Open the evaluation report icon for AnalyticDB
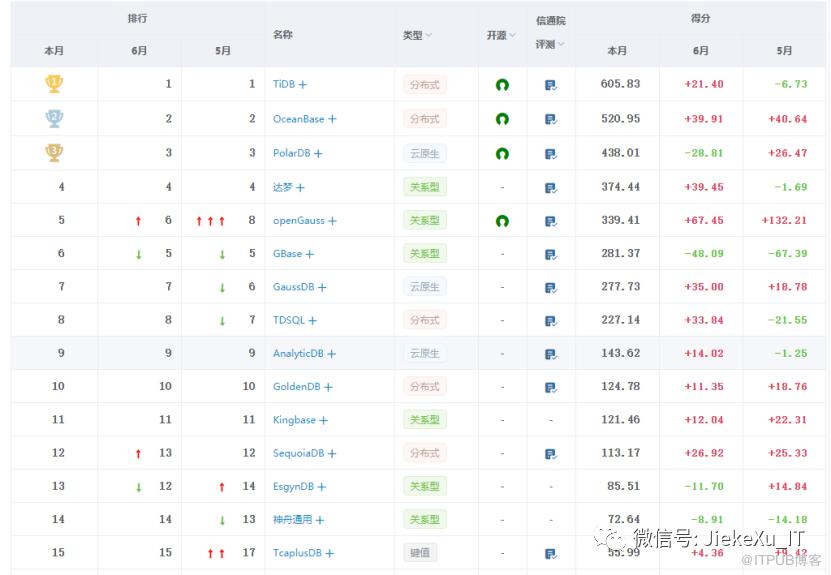The height and width of the screenshot is (575, 831). pyautogui.click(x=551, y=354)
